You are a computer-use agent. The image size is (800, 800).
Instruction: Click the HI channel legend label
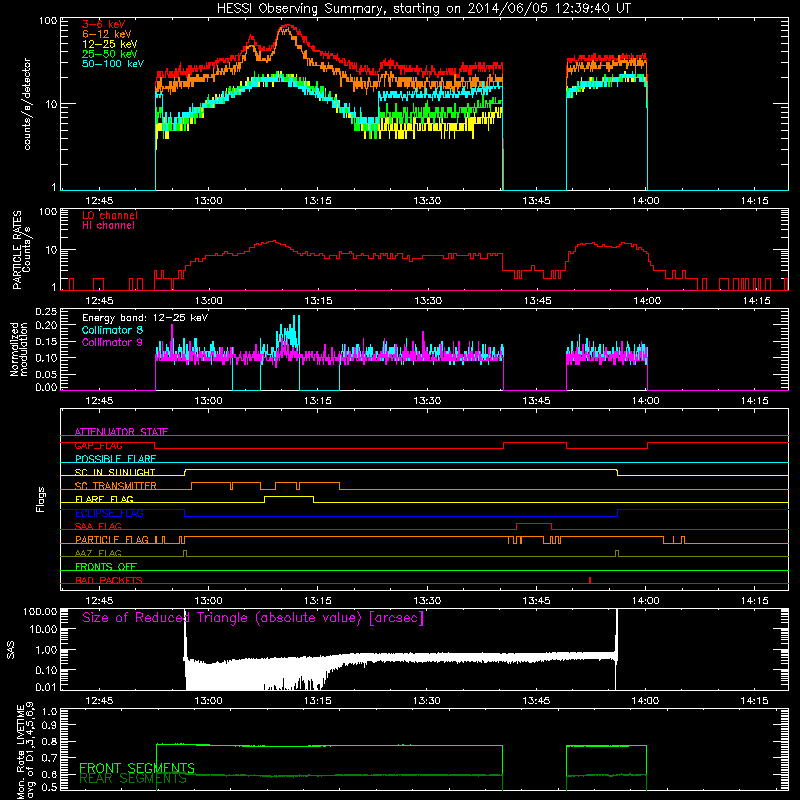[108, 225]
